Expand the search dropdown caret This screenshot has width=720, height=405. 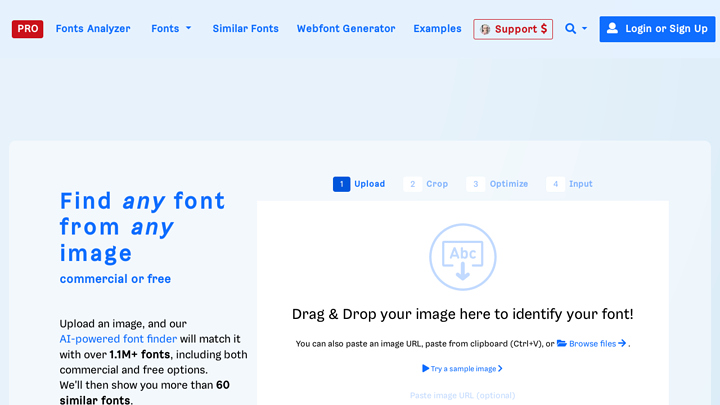[585, 29]
